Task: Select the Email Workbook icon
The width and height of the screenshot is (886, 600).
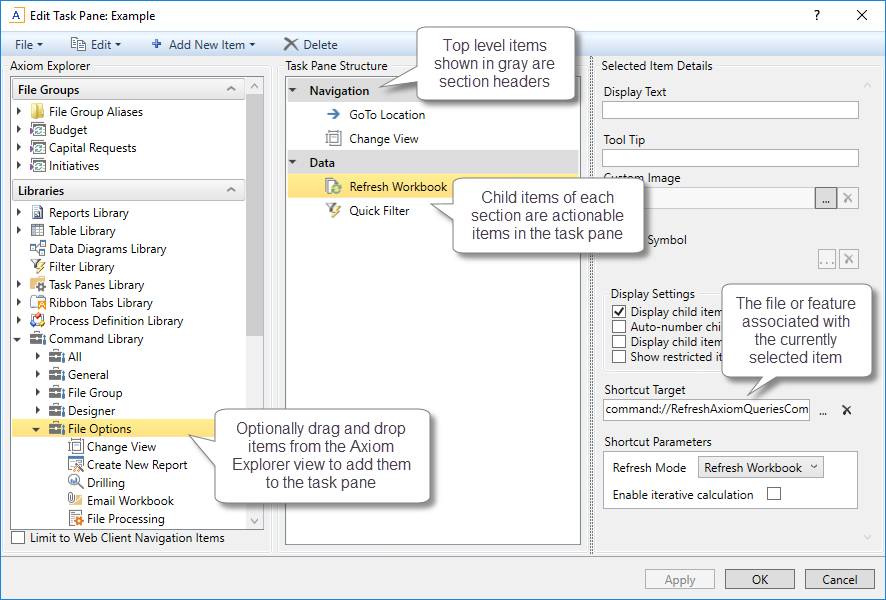Action: (x=75, y=501)
